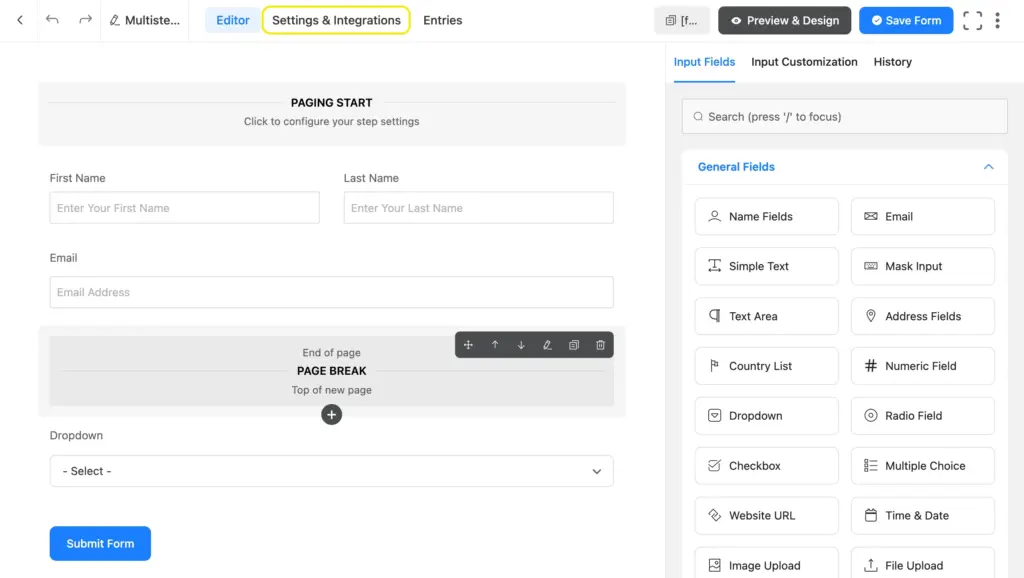Move page break up with arrow
Viewport: 1024px width, 578px height.
coord(495,345)
